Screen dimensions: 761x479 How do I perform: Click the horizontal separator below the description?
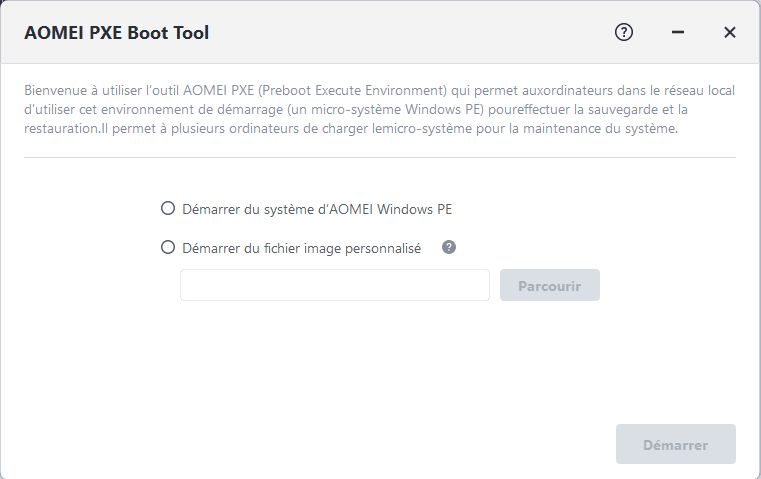[380, 157]
